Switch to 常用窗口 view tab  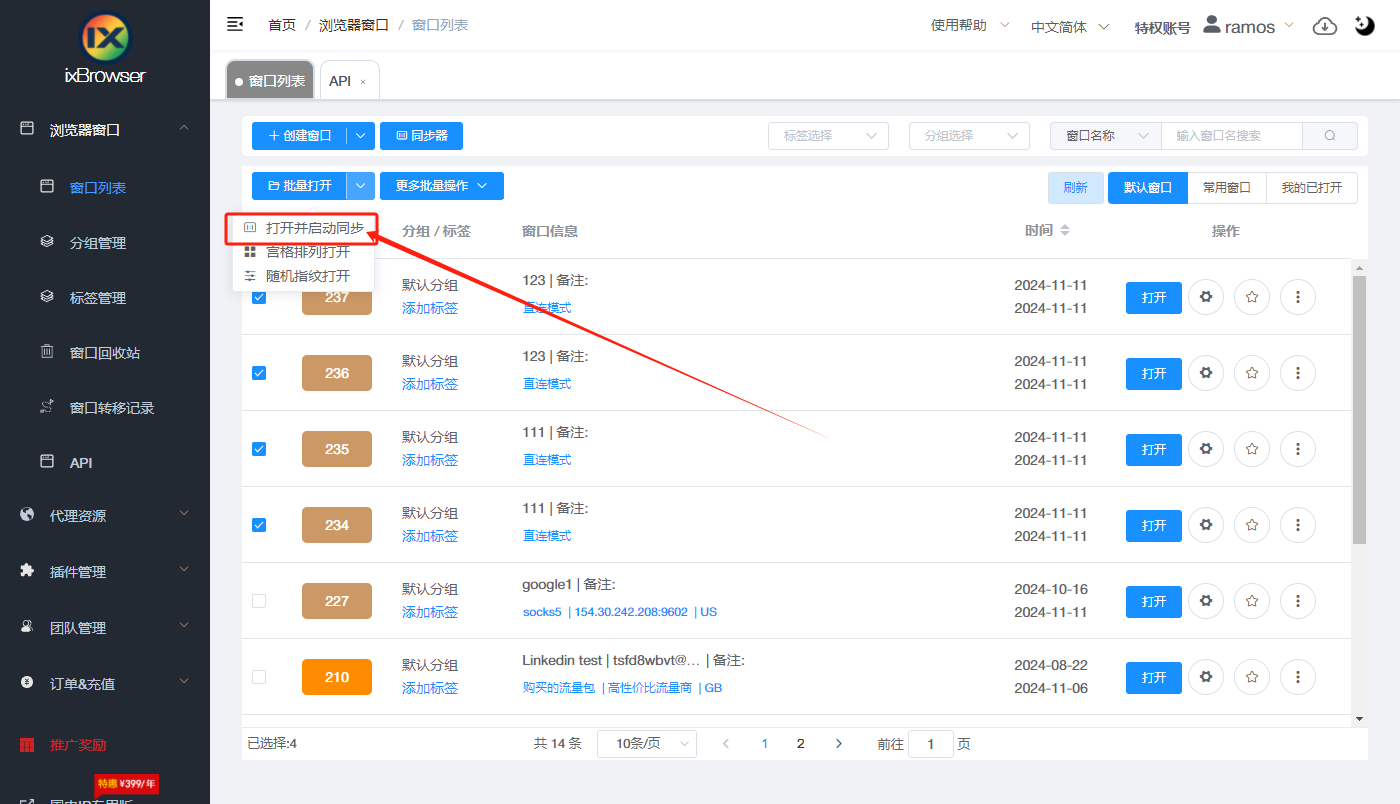1227,187
